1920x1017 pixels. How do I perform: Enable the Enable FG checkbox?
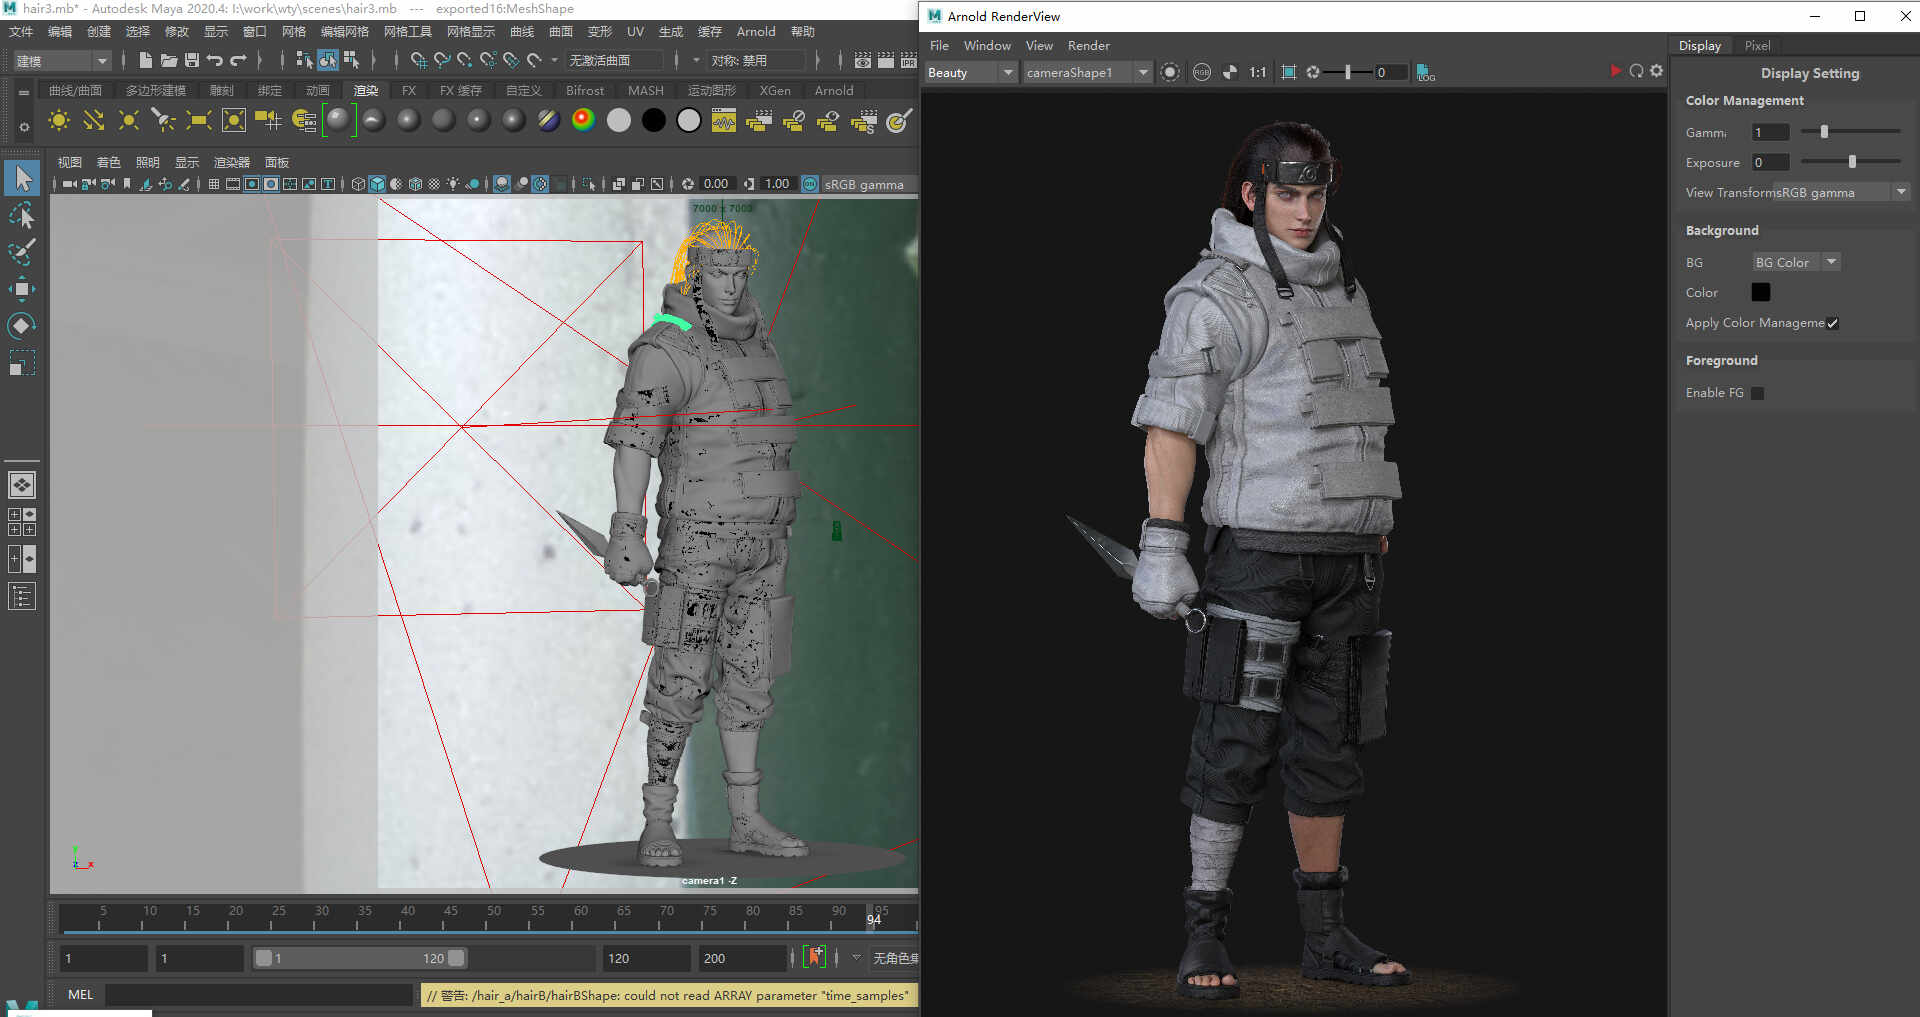tap(1758, 393)
